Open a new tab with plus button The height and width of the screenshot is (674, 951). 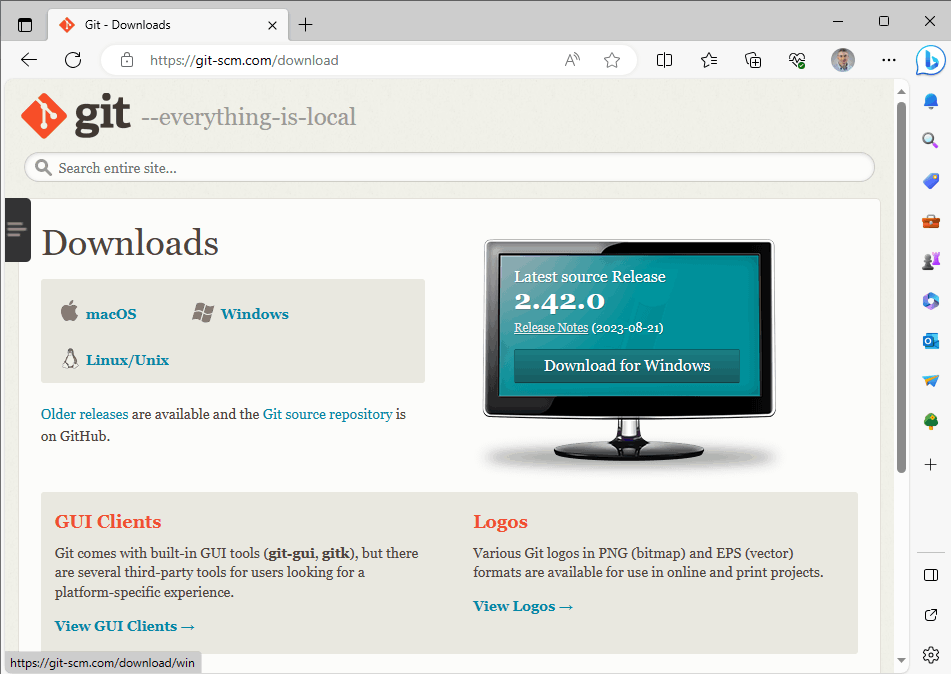[x=306, y=25]
